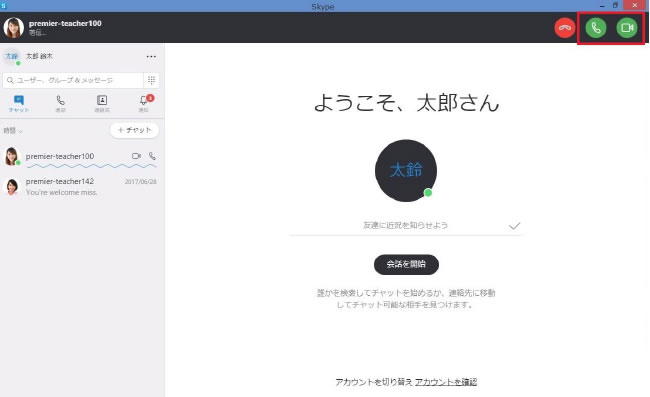This screenshot has width=650, height=397.
Task: Confirm the mood message with checkmark icon
Action: tap(514, 226)
